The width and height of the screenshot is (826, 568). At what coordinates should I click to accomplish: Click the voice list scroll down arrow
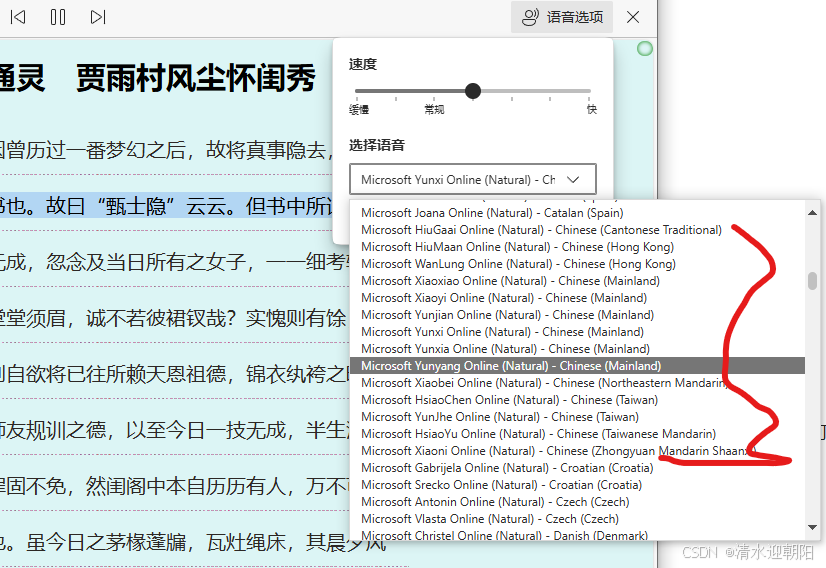(x=812, y=527)
